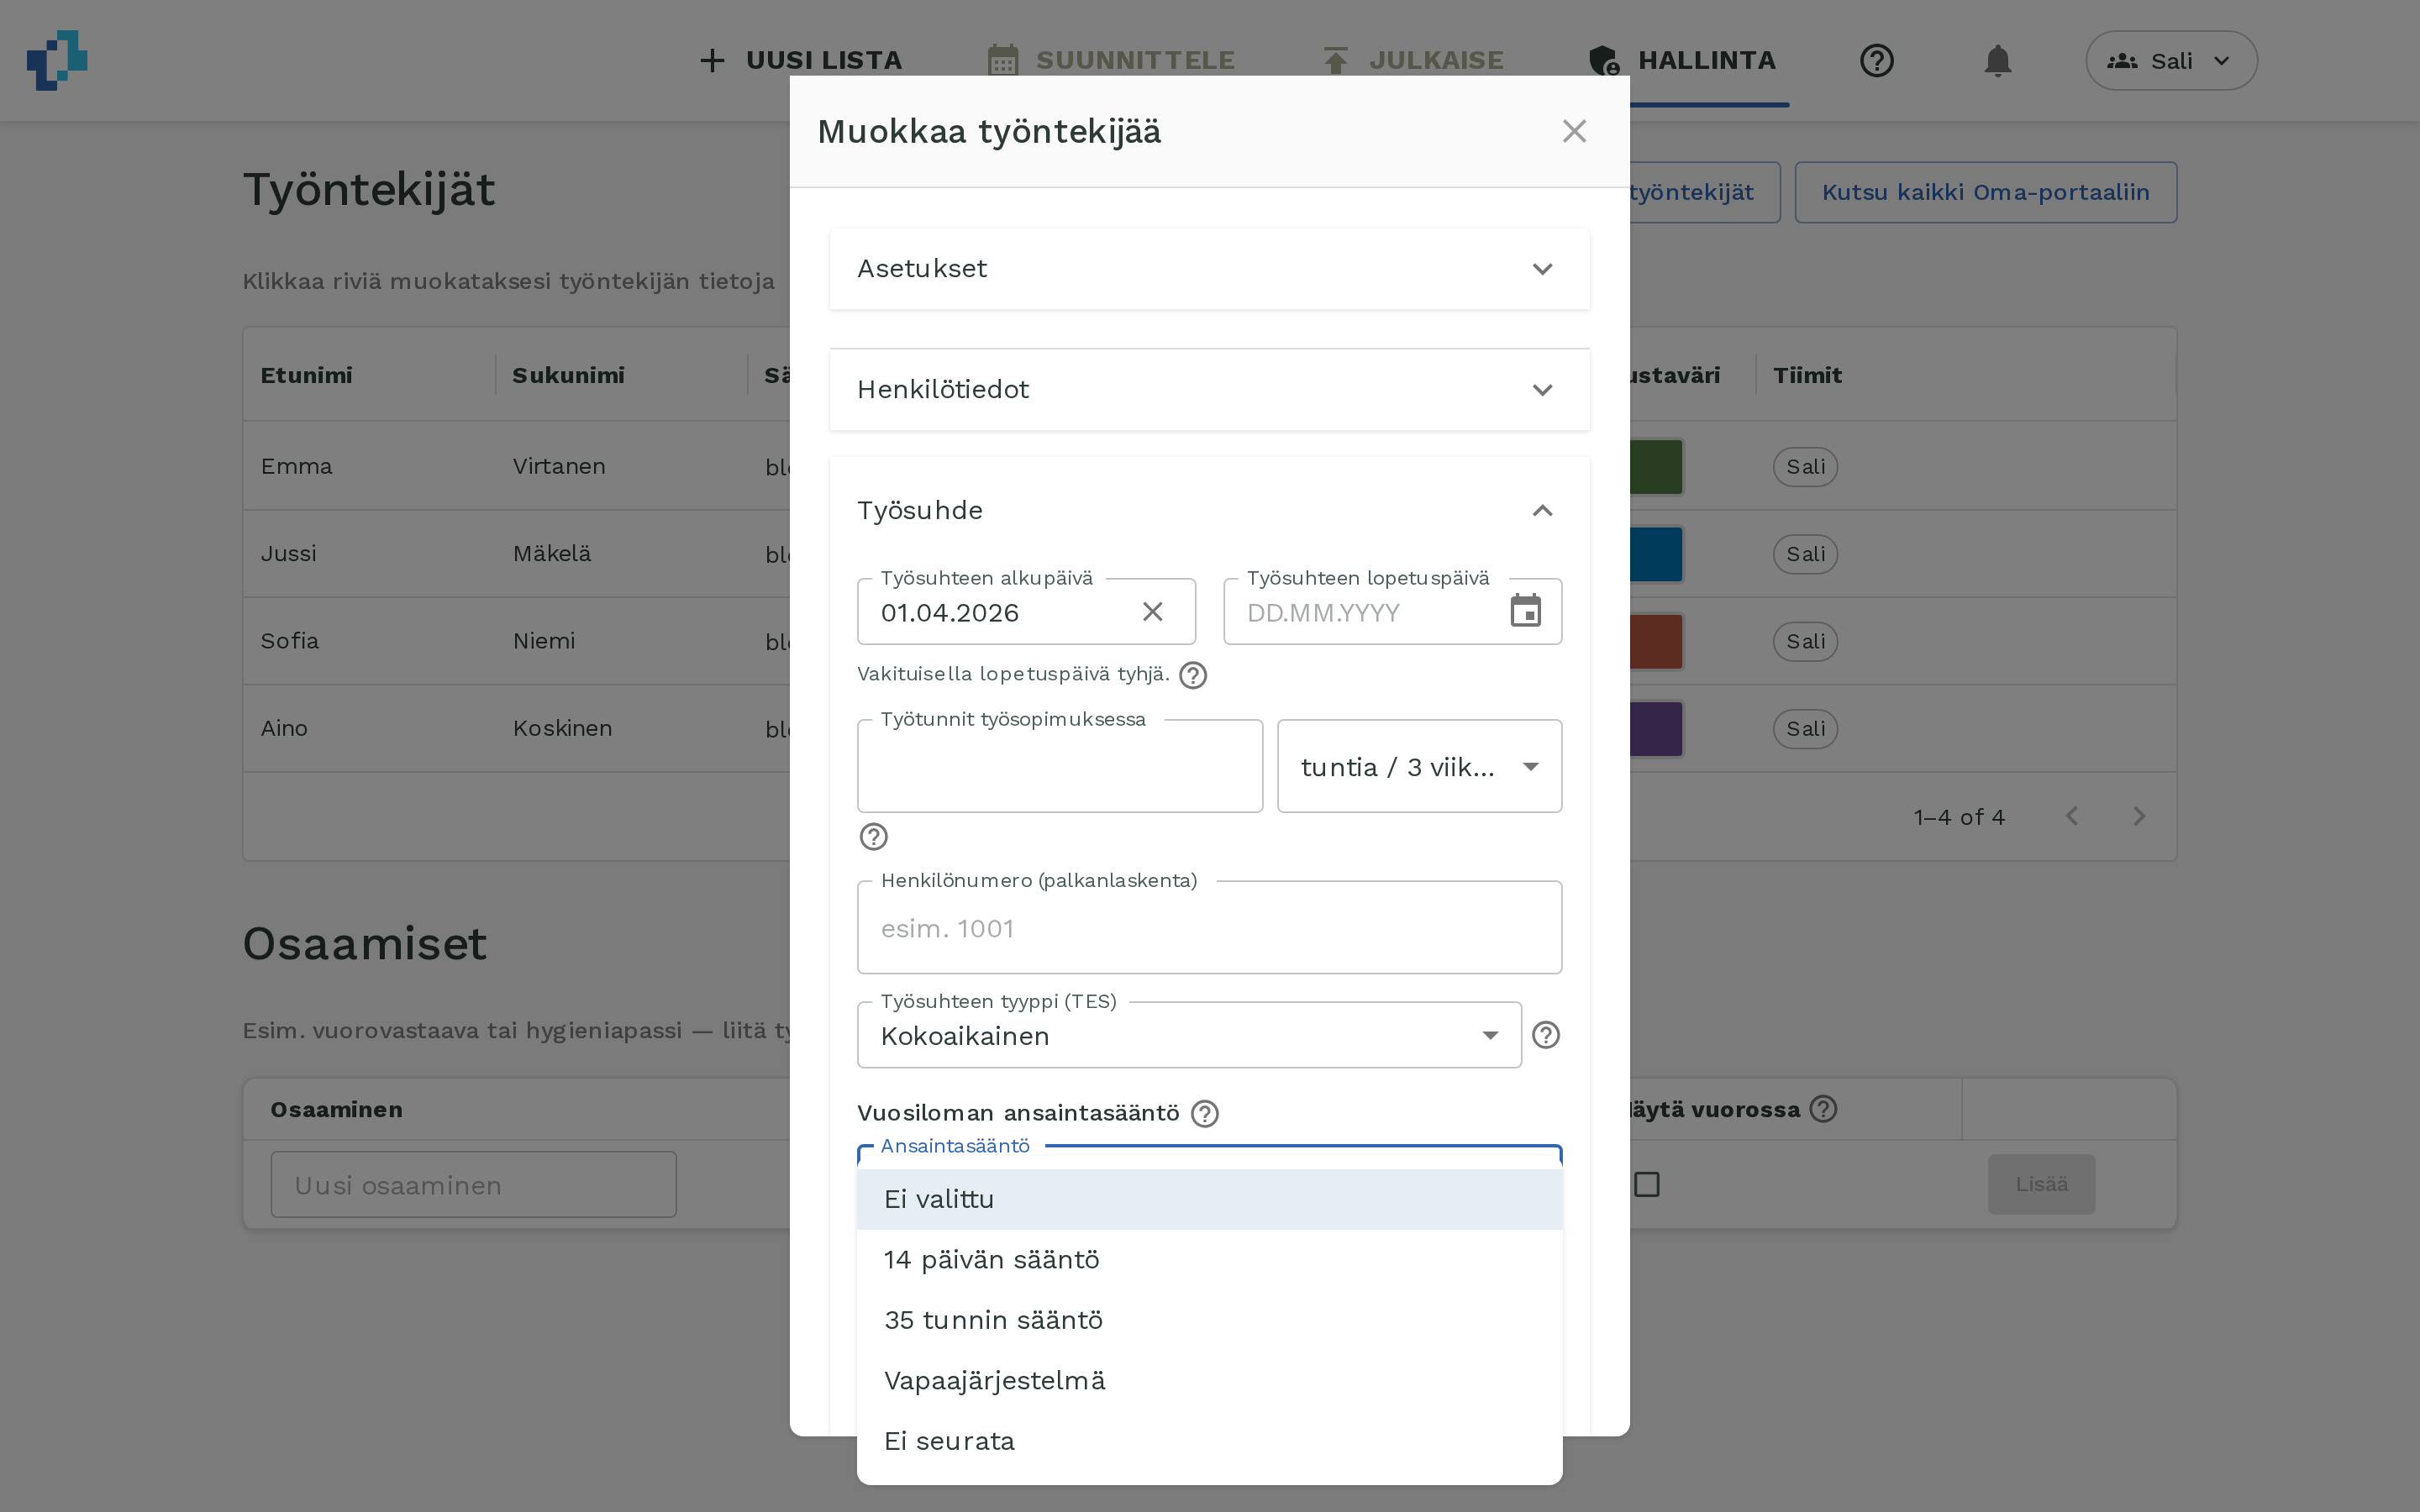The height and width of the screenshot is (1512, 2420).
Task: Click the Sofia first name cell
Action: [x=290, y=641]
